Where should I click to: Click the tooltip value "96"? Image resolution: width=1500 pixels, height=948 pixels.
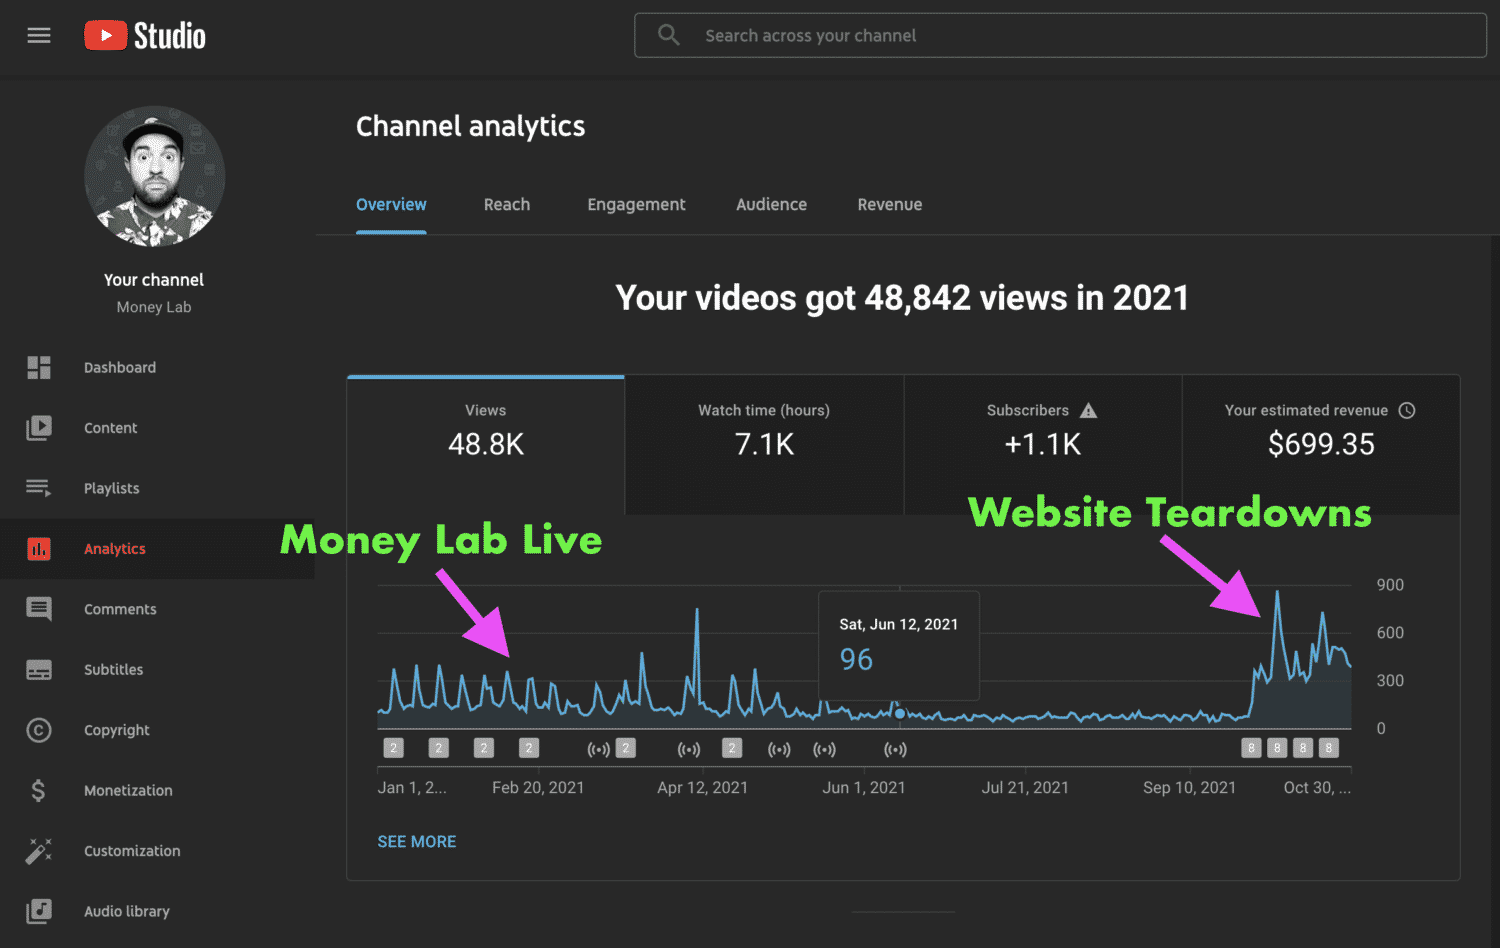[x=856, y=660]
